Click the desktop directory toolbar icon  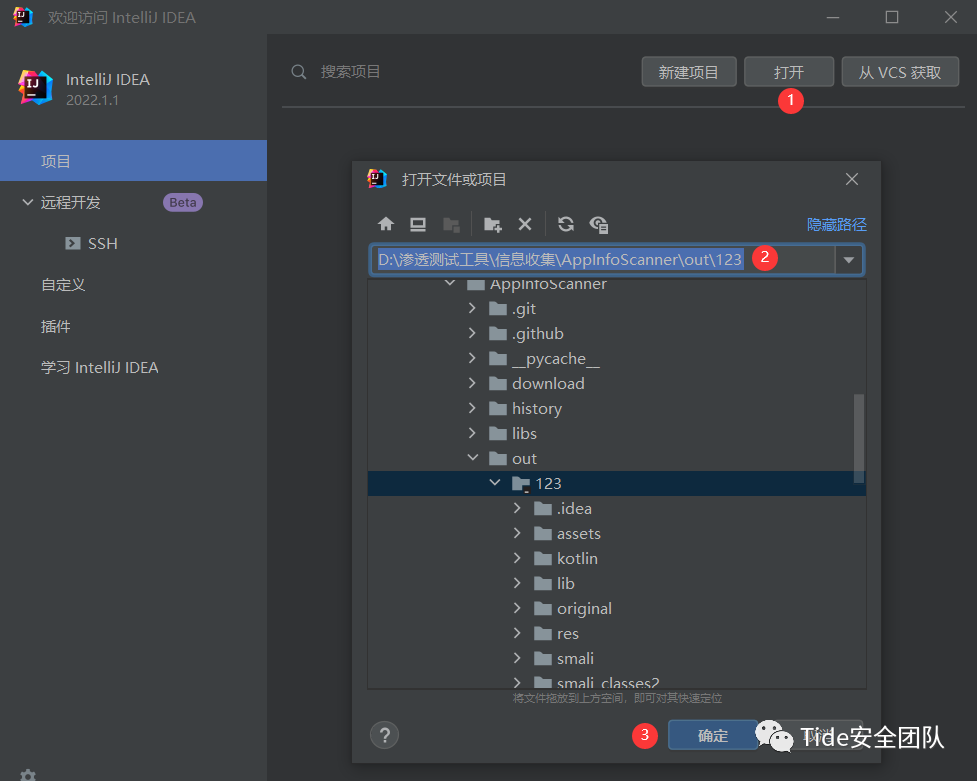click(417, 224)
